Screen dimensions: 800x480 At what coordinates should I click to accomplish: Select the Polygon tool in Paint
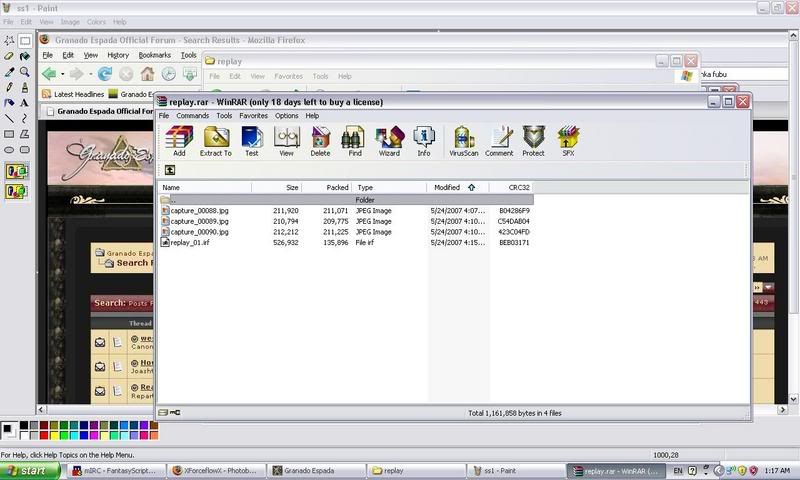[x=24, y=134]
